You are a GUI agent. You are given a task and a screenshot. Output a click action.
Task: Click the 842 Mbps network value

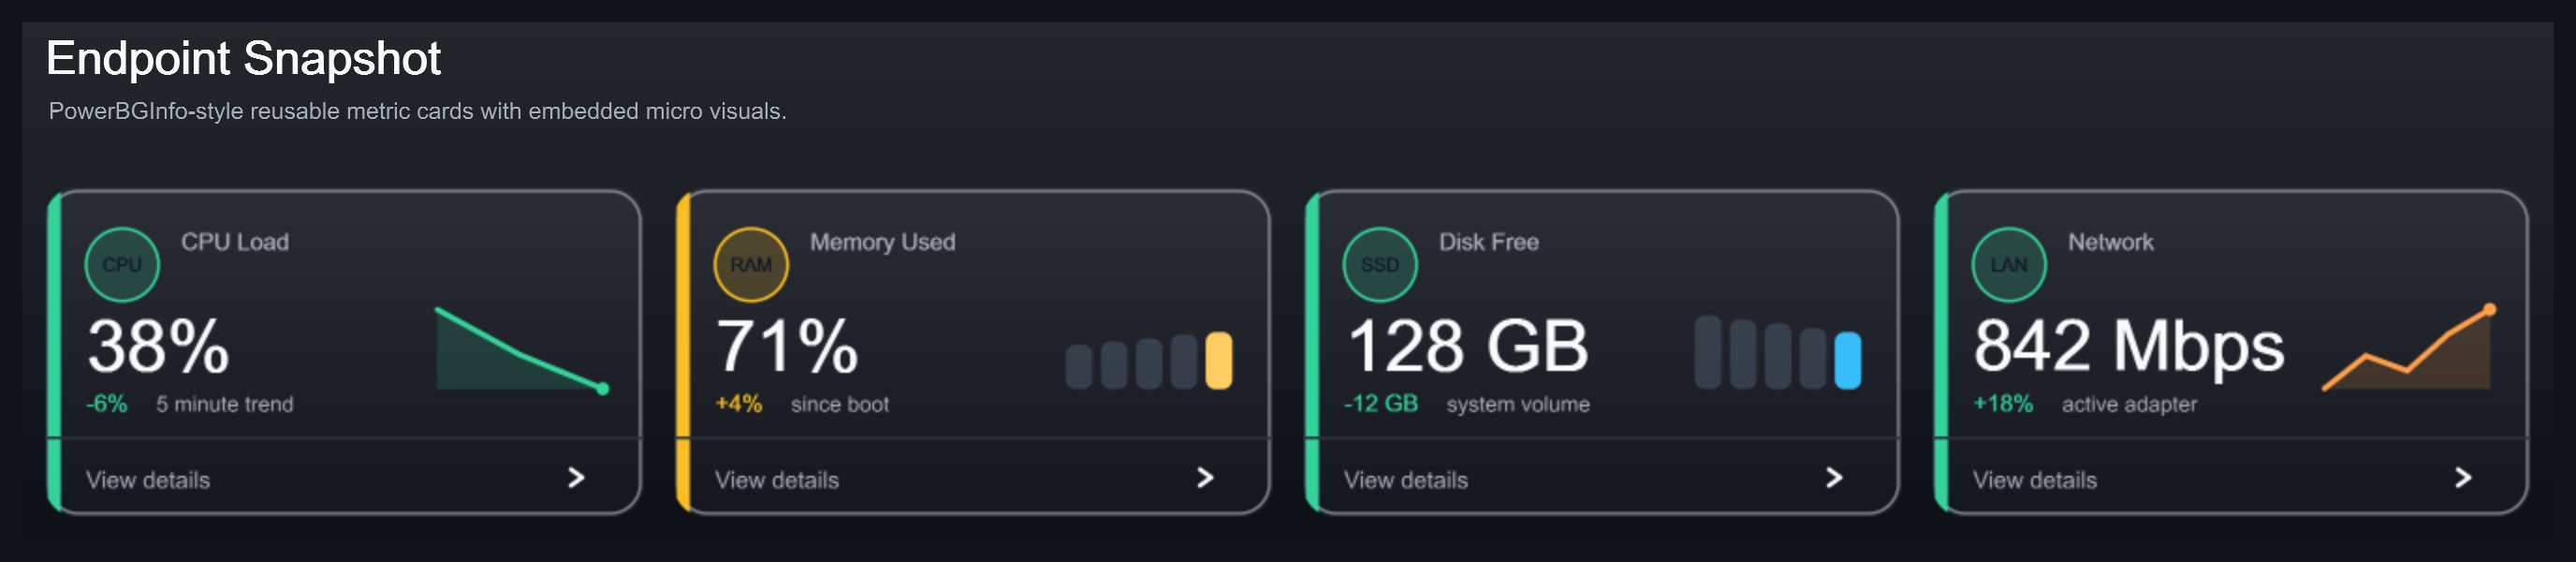[x=2129, y=346]
